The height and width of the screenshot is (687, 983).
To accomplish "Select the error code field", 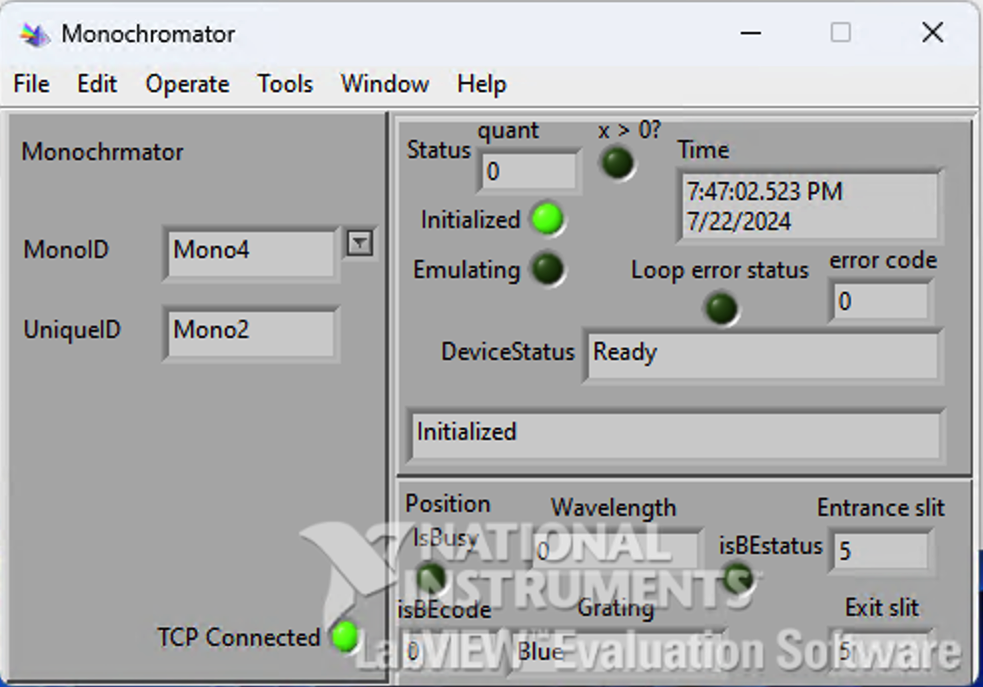I will click(880, 301).
